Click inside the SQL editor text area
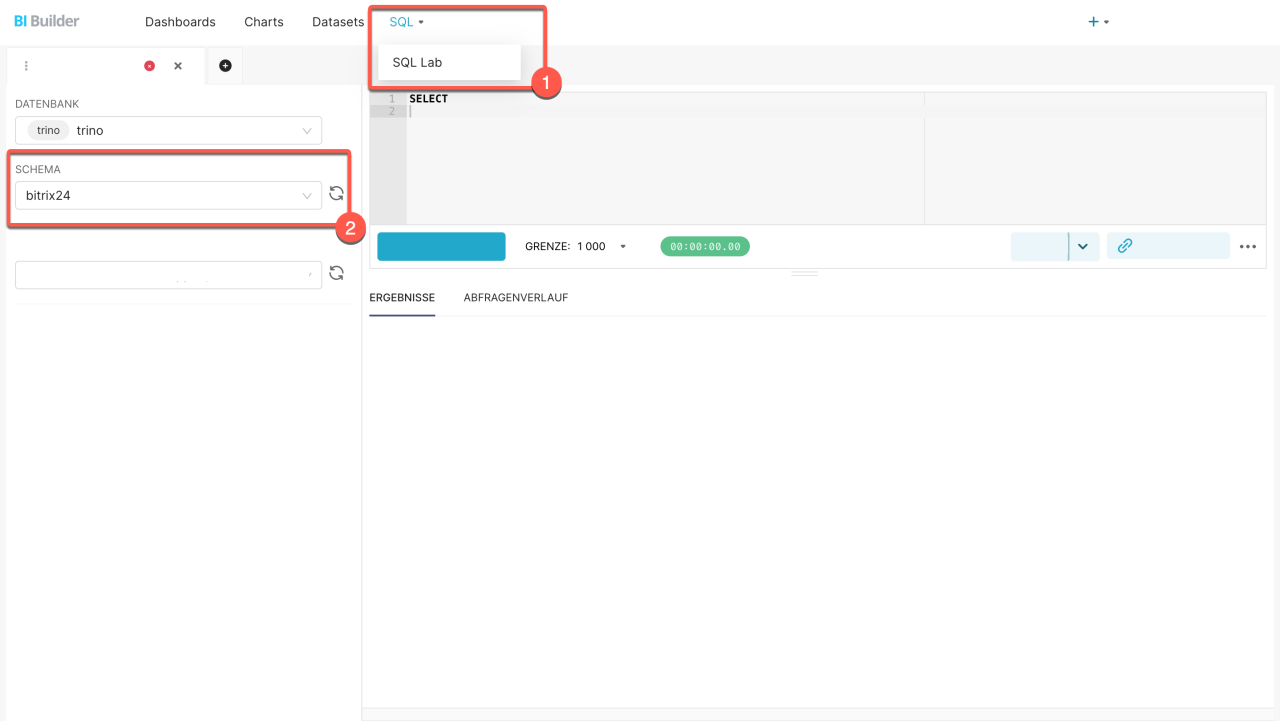The height and width of the screenshot is (721, 1280). pyautogui.click(x=660, y=160)
